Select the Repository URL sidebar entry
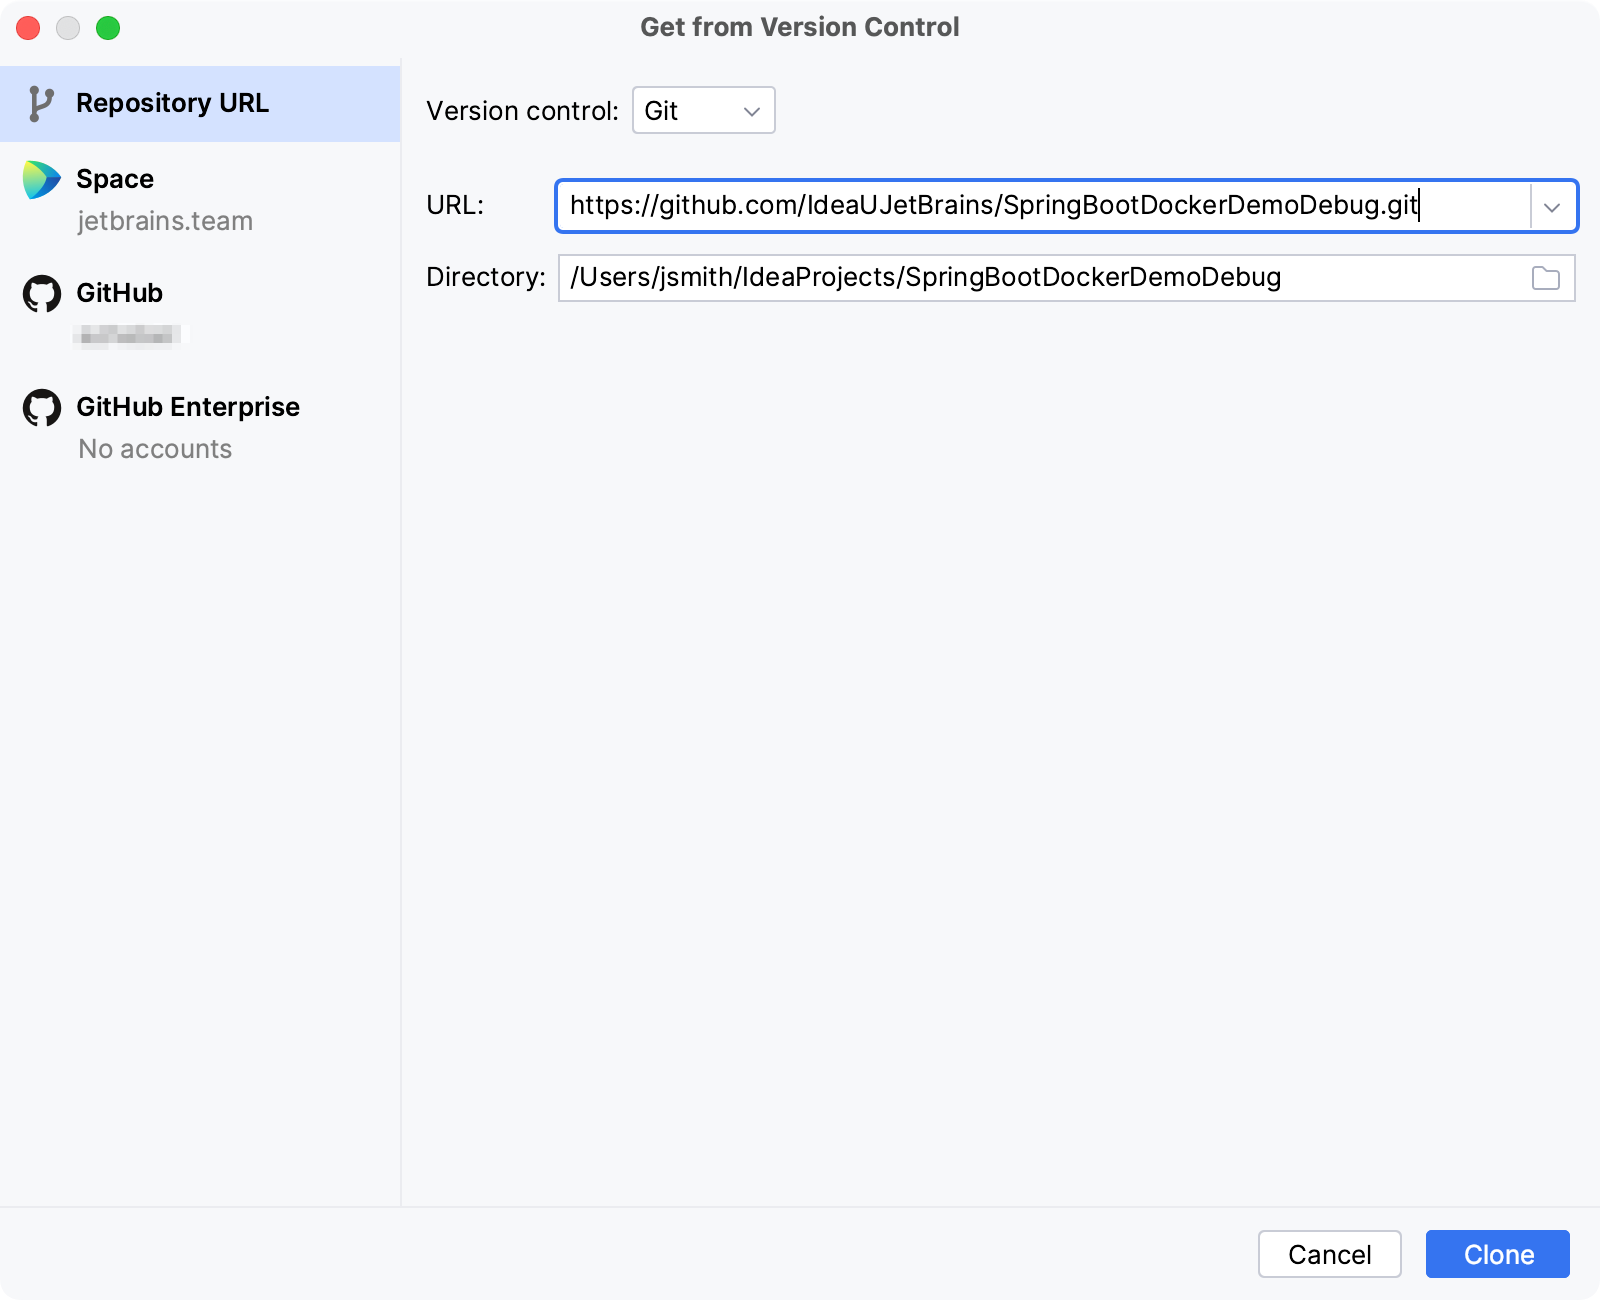The image size is (1600, 1300). pyautogui.click(x=172, y=103)
